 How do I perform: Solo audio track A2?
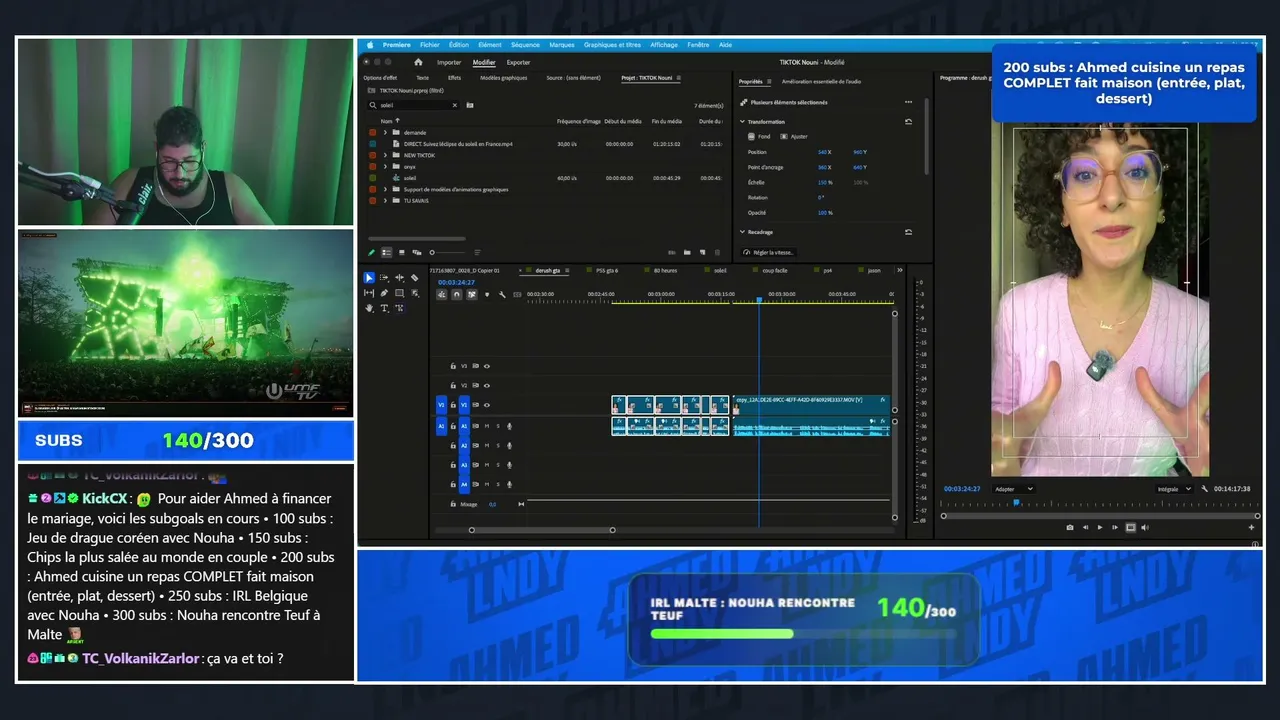(498, 446)
